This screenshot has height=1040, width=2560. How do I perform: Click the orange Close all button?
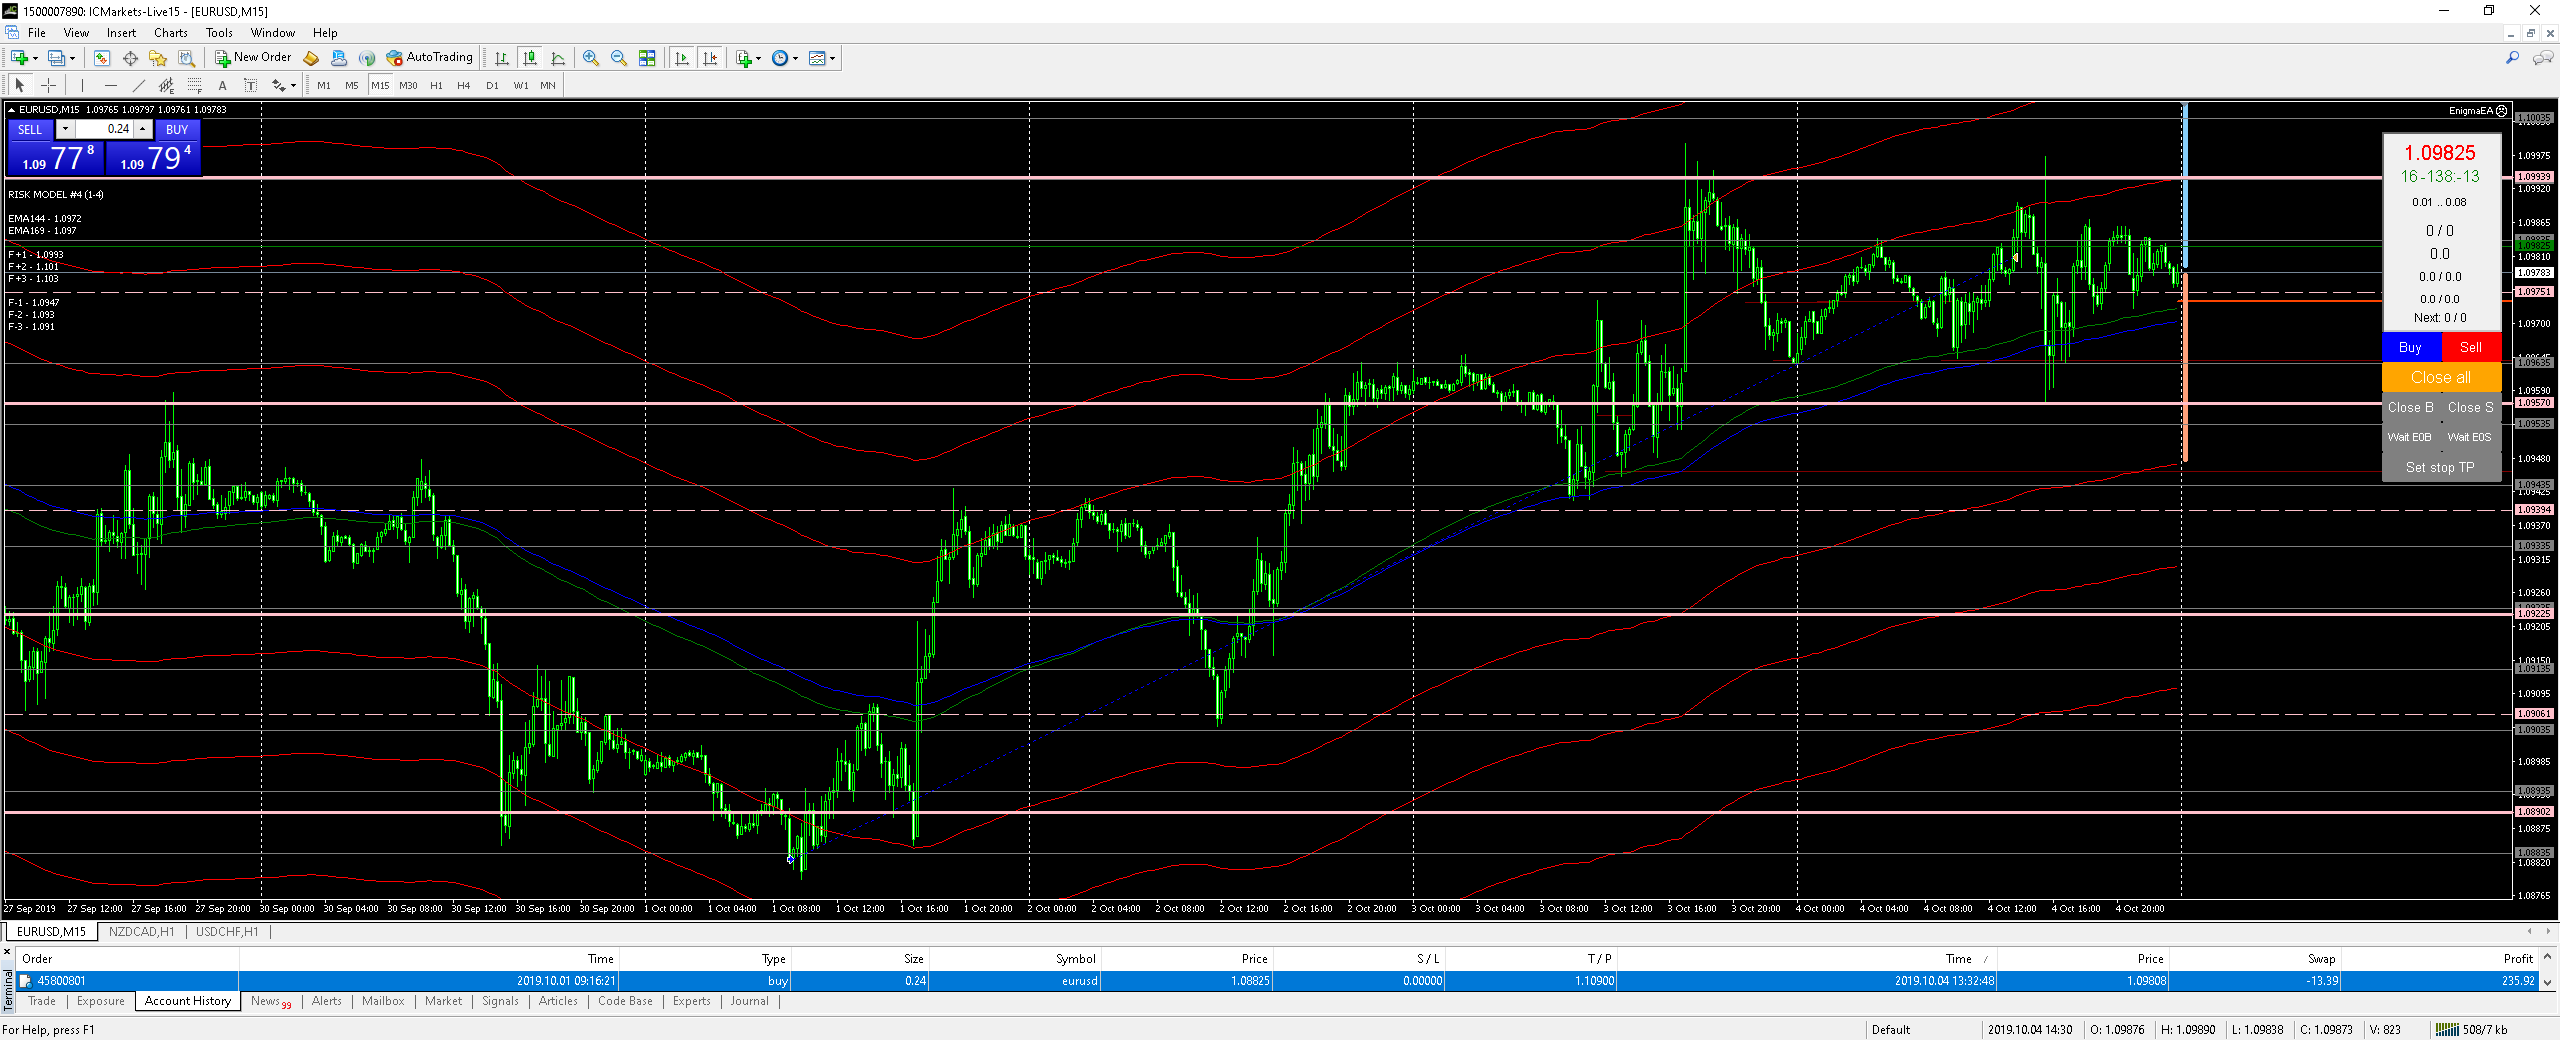point(2441,377)
